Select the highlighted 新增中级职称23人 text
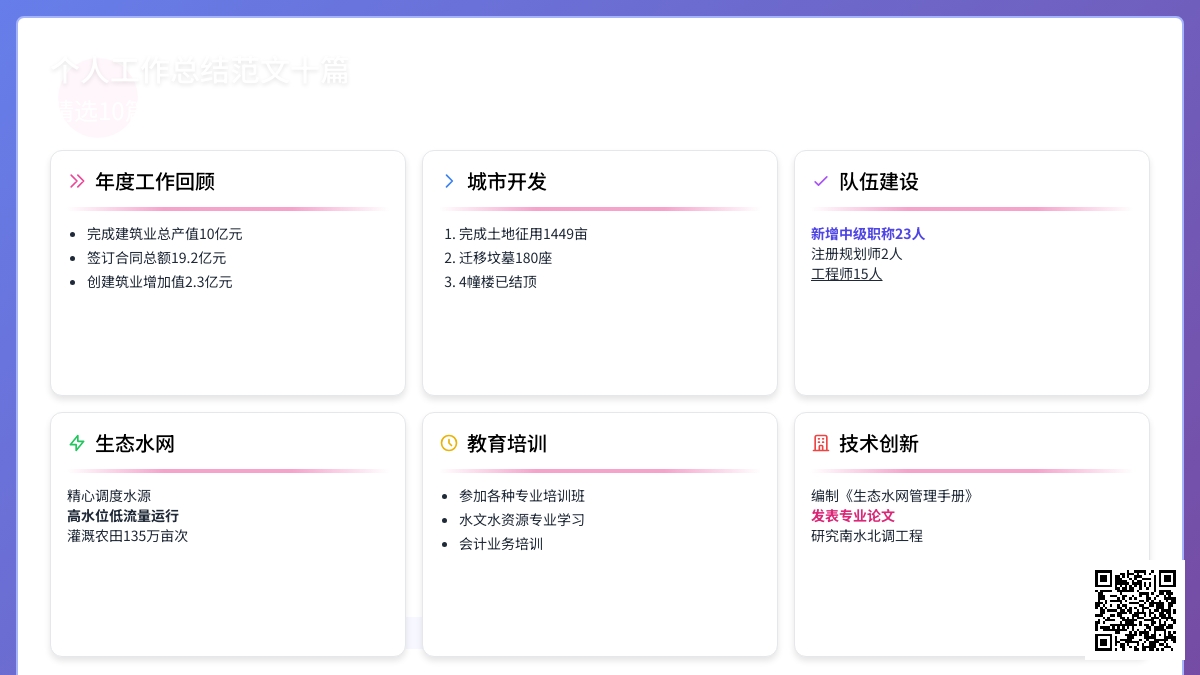1200x675 pixels. tap(867, 234)
